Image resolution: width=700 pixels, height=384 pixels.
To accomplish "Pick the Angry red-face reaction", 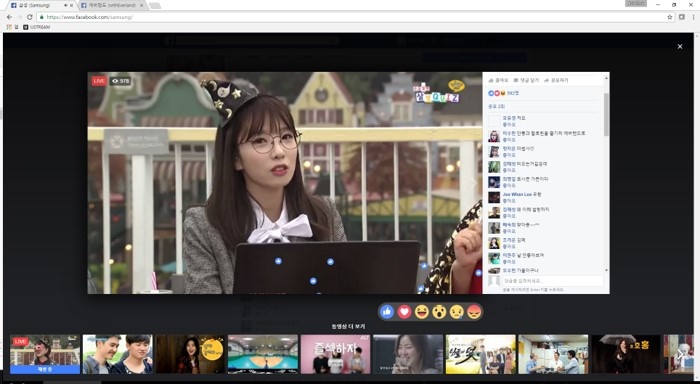I will click(474, 312).
